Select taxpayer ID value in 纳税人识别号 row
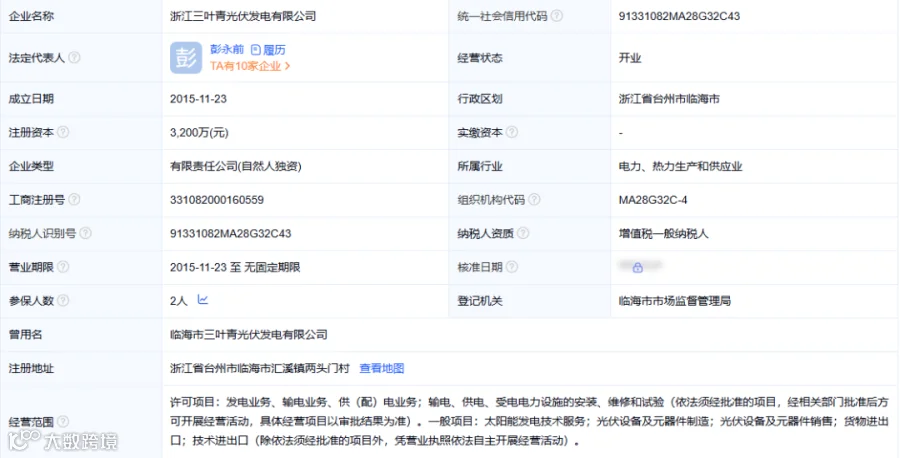The width and height of the screenshot is (900, 458). pos(231,234)
